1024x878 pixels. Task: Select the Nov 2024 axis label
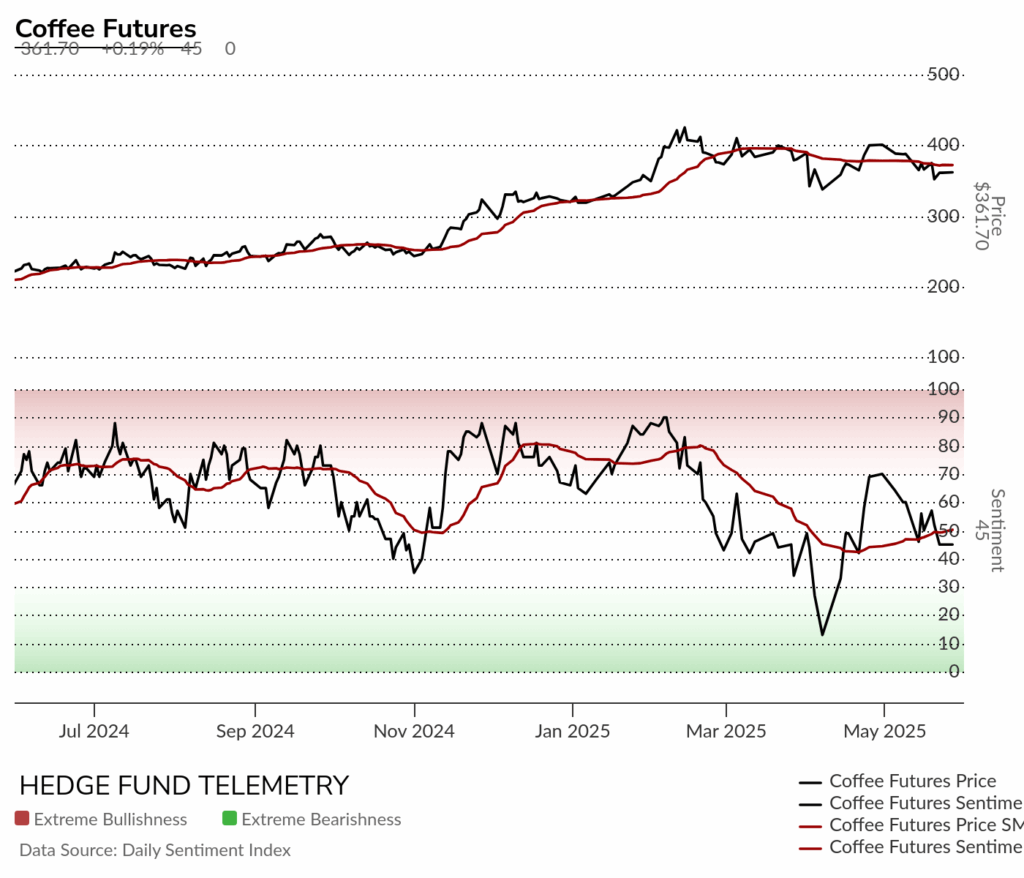pyautogui.click(x=413, y=731)
